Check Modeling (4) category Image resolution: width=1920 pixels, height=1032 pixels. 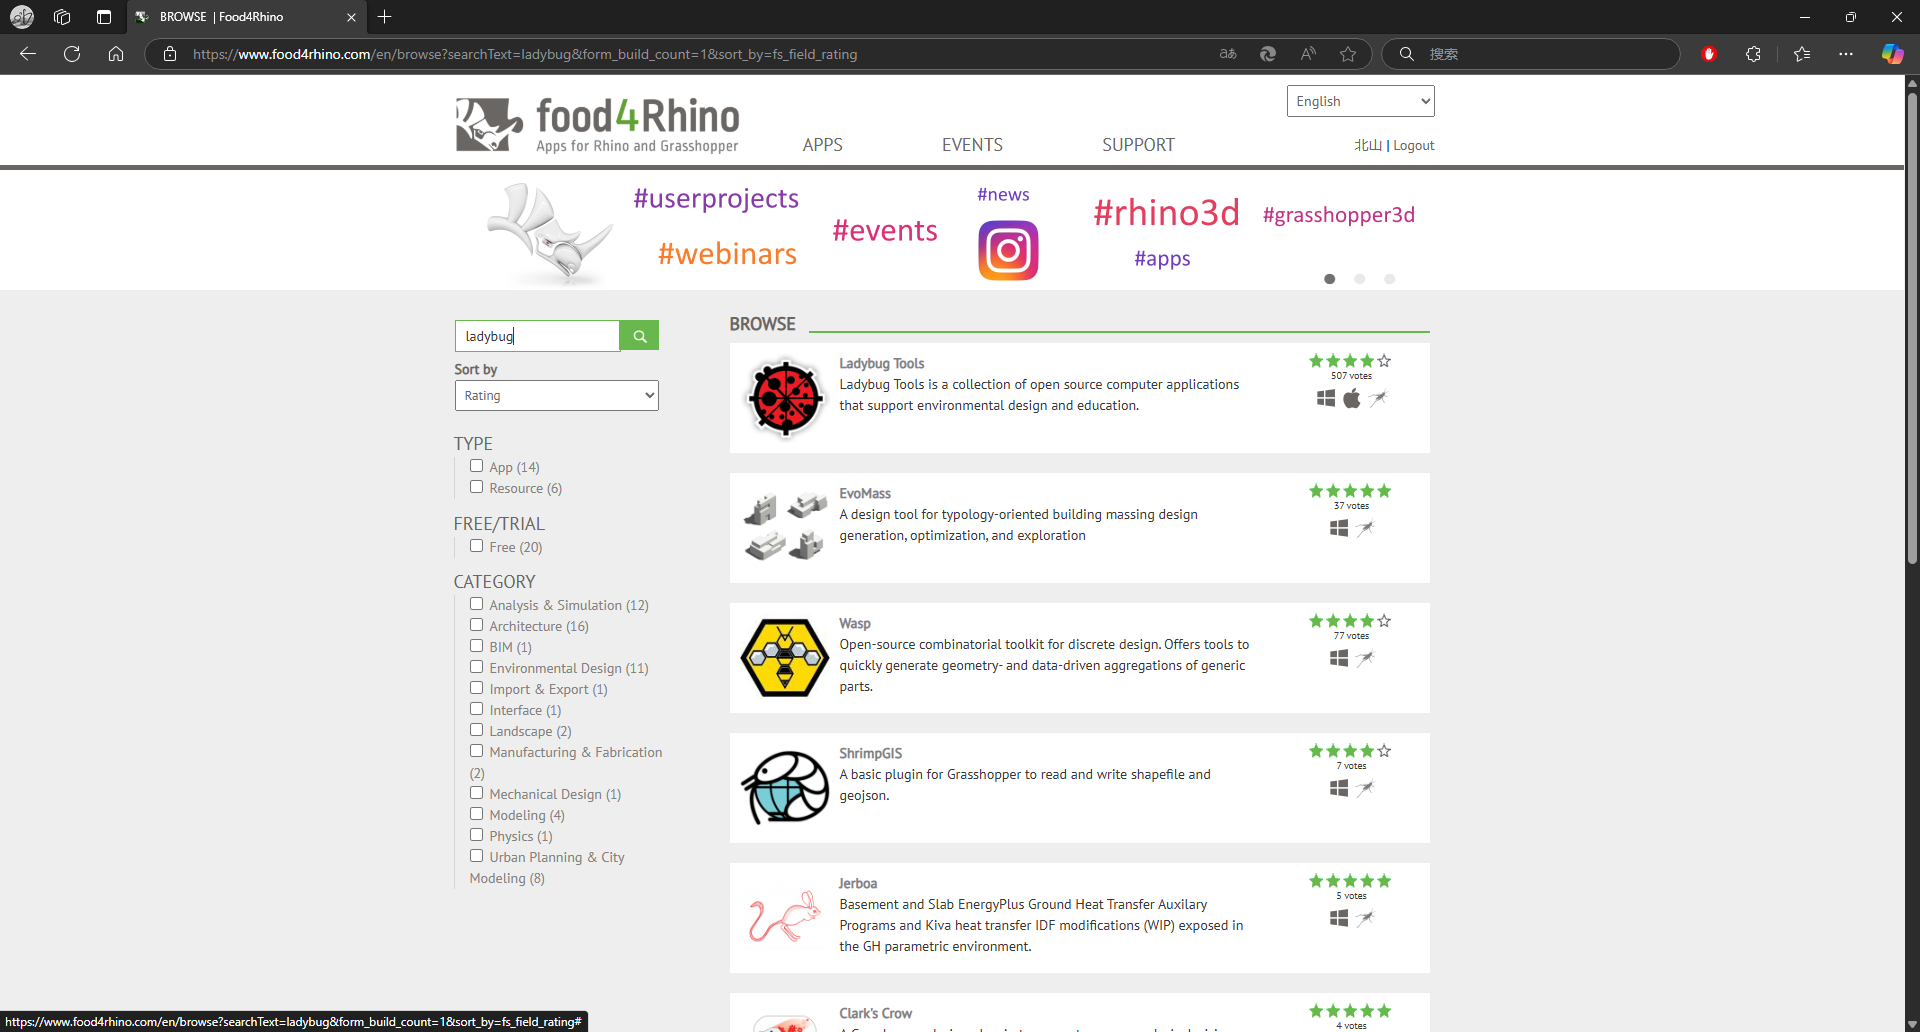coord(476,814)
